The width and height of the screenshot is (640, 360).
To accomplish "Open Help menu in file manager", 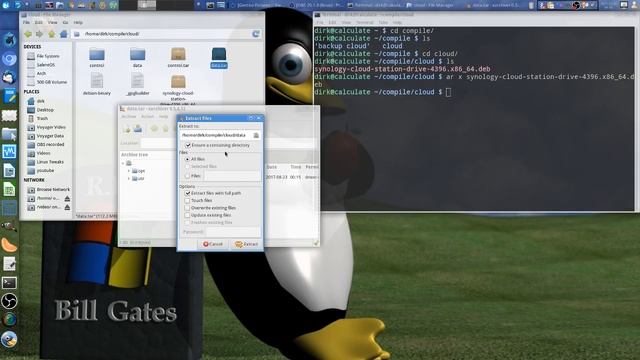I will tap(78, 22).
